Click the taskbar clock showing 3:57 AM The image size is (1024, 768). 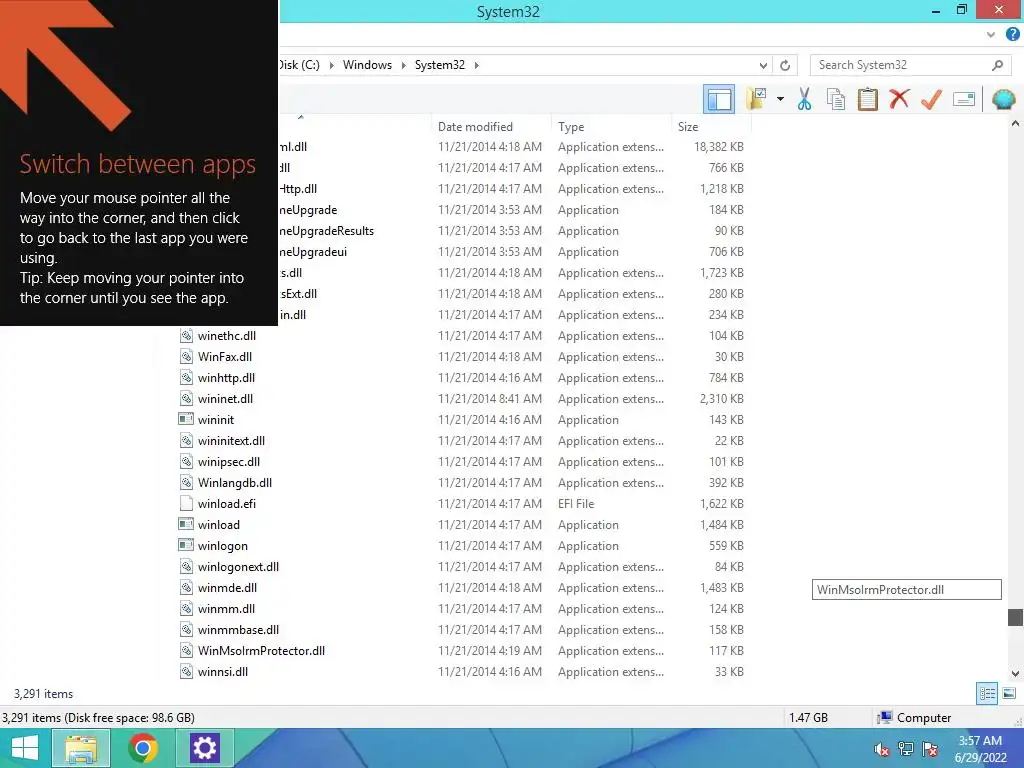point(980,749)
